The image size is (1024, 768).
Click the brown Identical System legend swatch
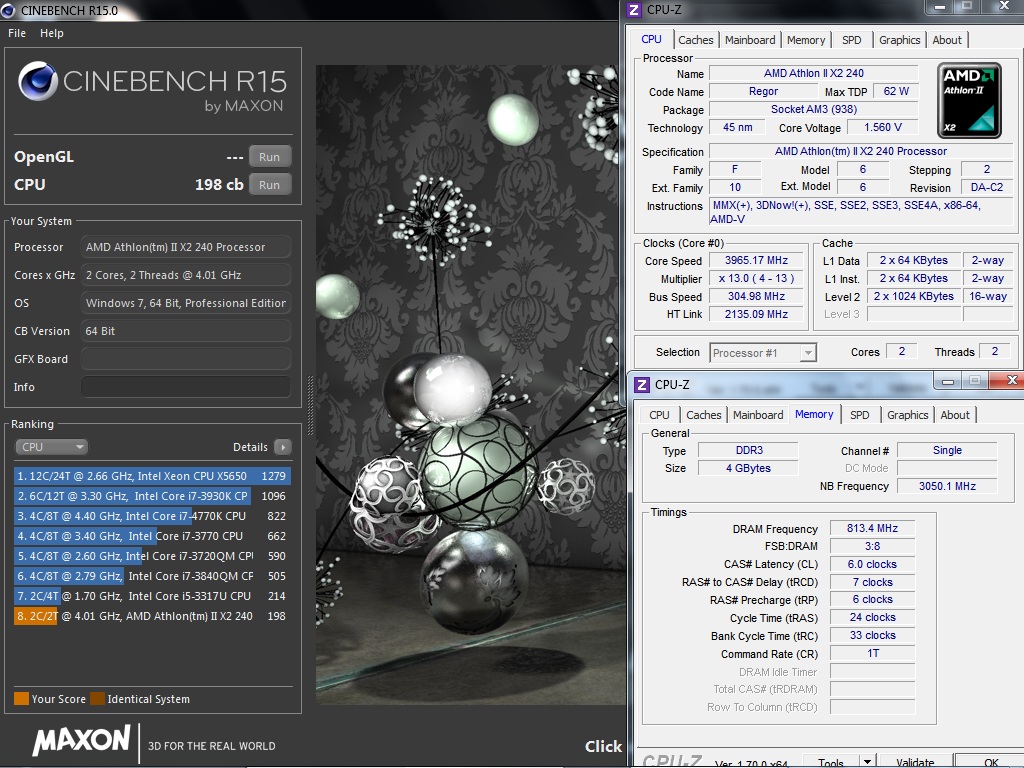point(97,699)
